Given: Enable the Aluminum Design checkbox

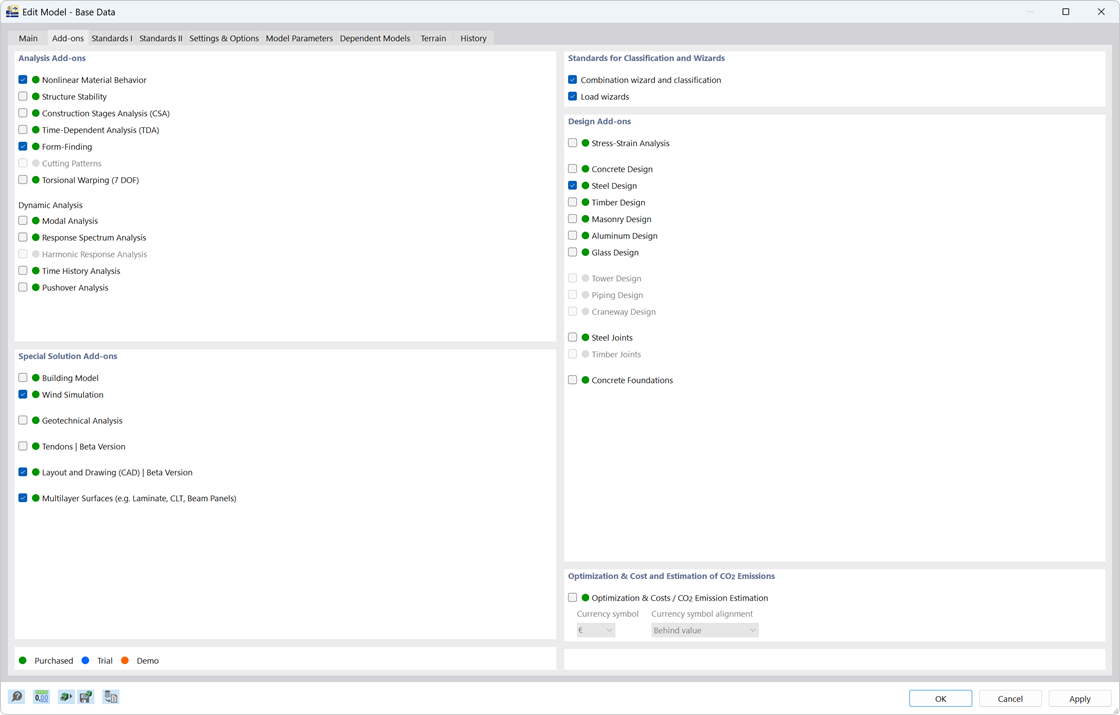Looking at the screenshot, I should tap(572, 236).
